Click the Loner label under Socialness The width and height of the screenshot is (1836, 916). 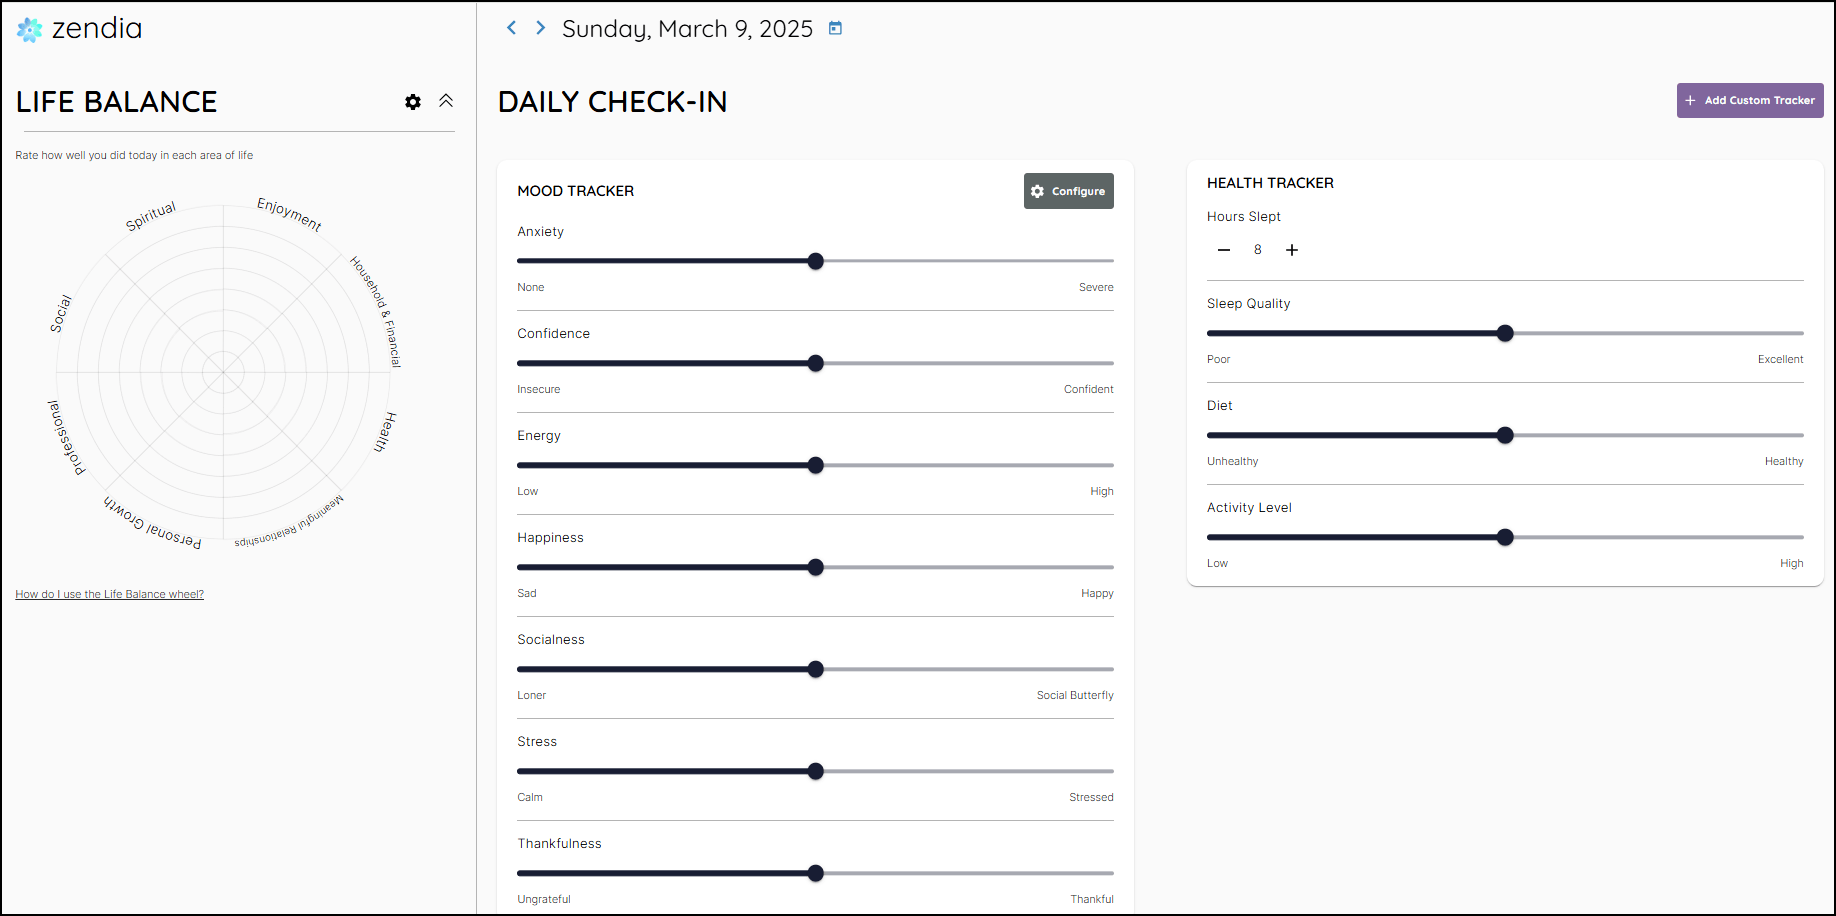click(x=532, y=695)
